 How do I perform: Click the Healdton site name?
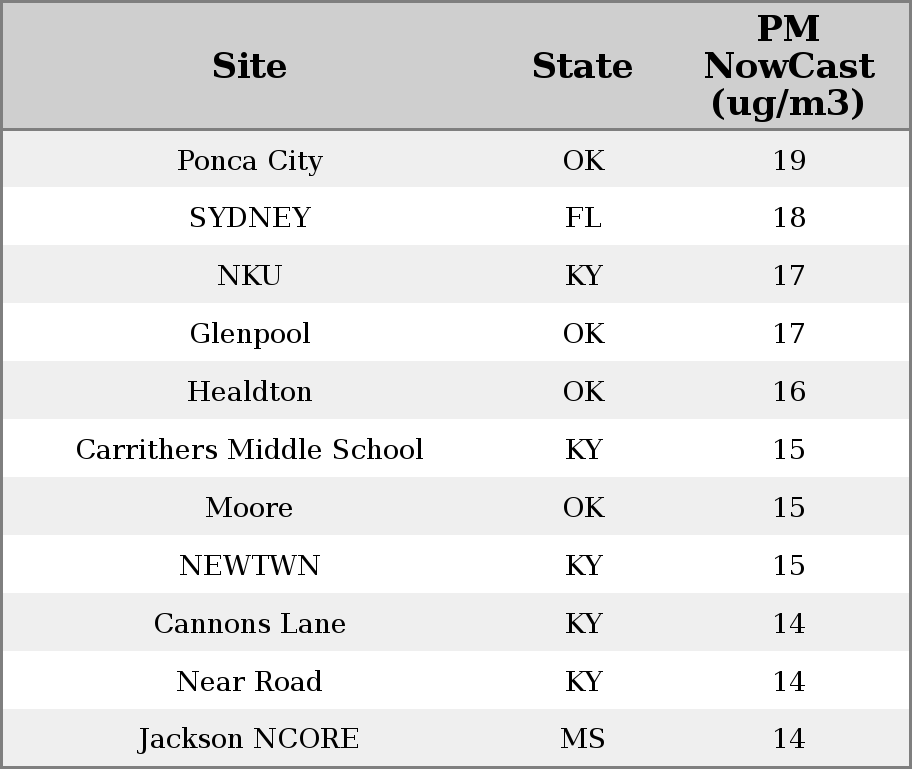249,392
